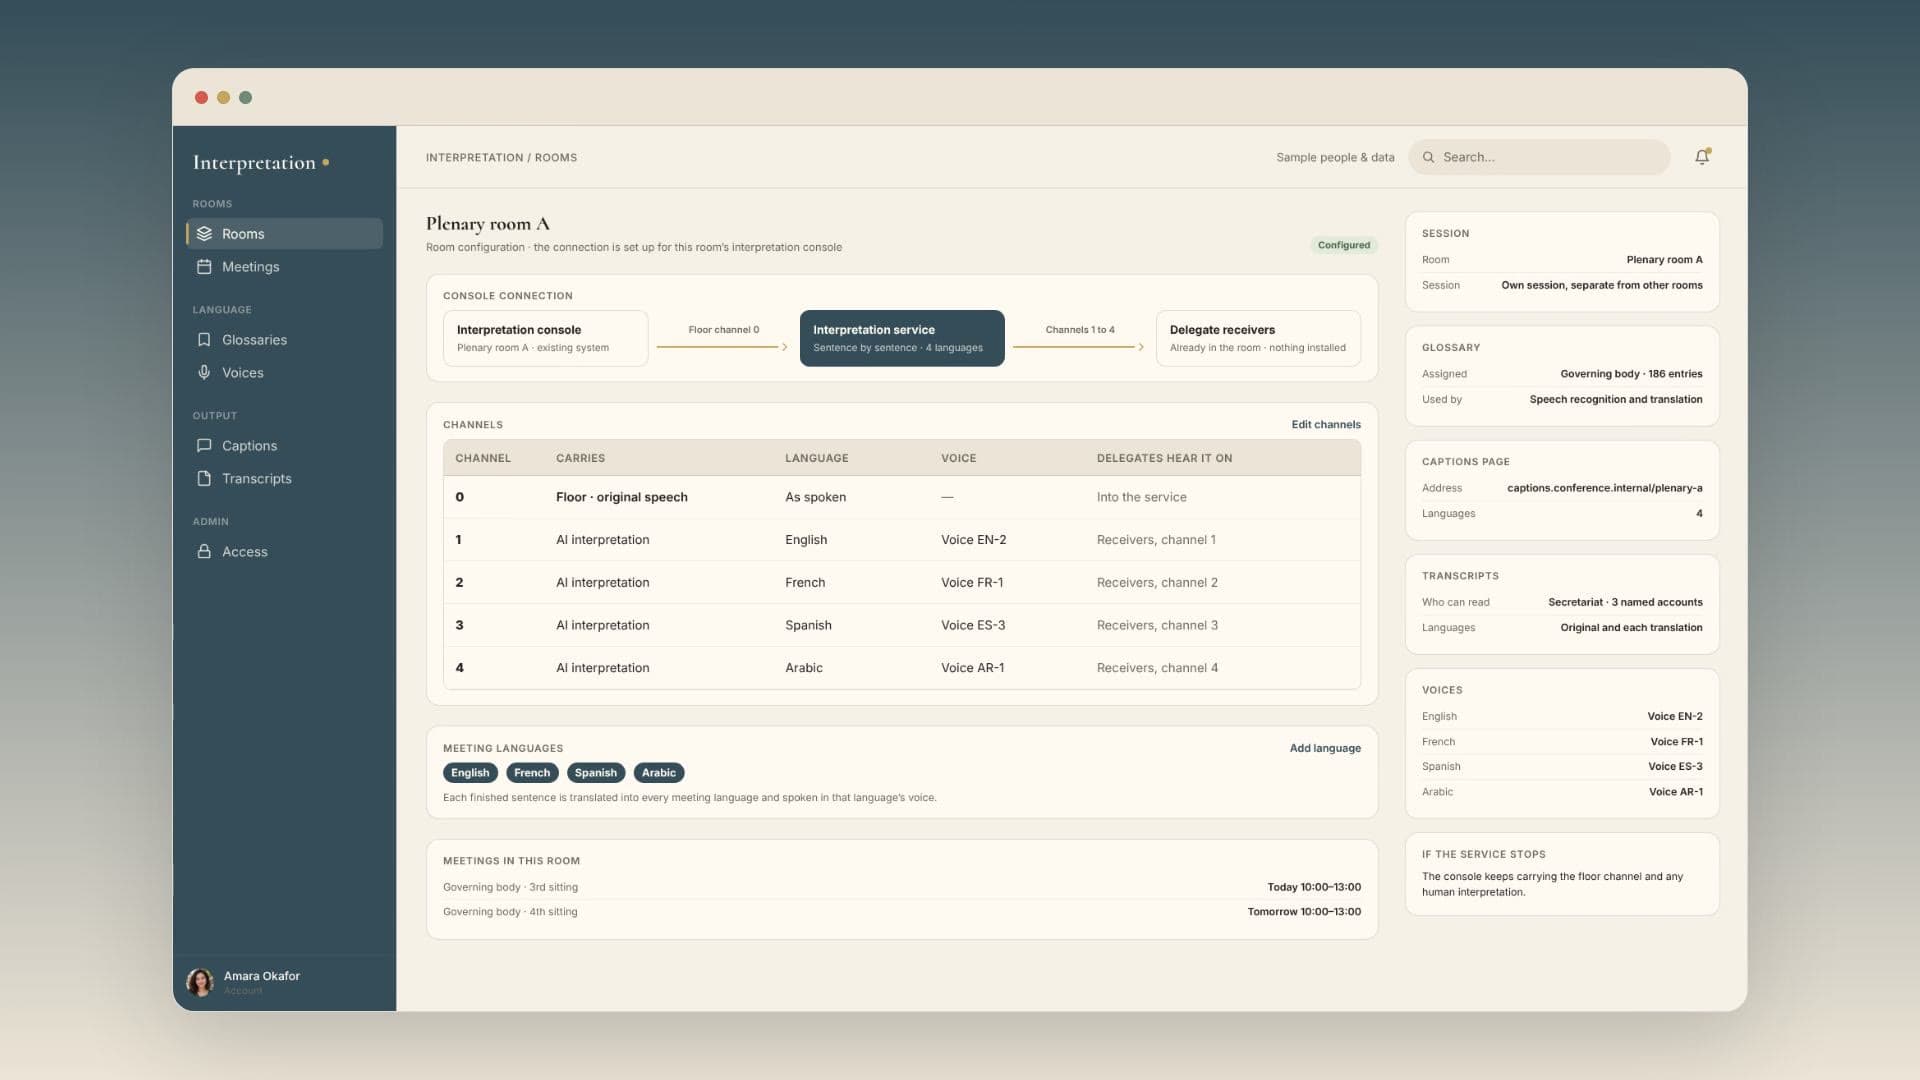
Task: Click the Rooms layers icon in sidebar
Action: coord(204,233)
